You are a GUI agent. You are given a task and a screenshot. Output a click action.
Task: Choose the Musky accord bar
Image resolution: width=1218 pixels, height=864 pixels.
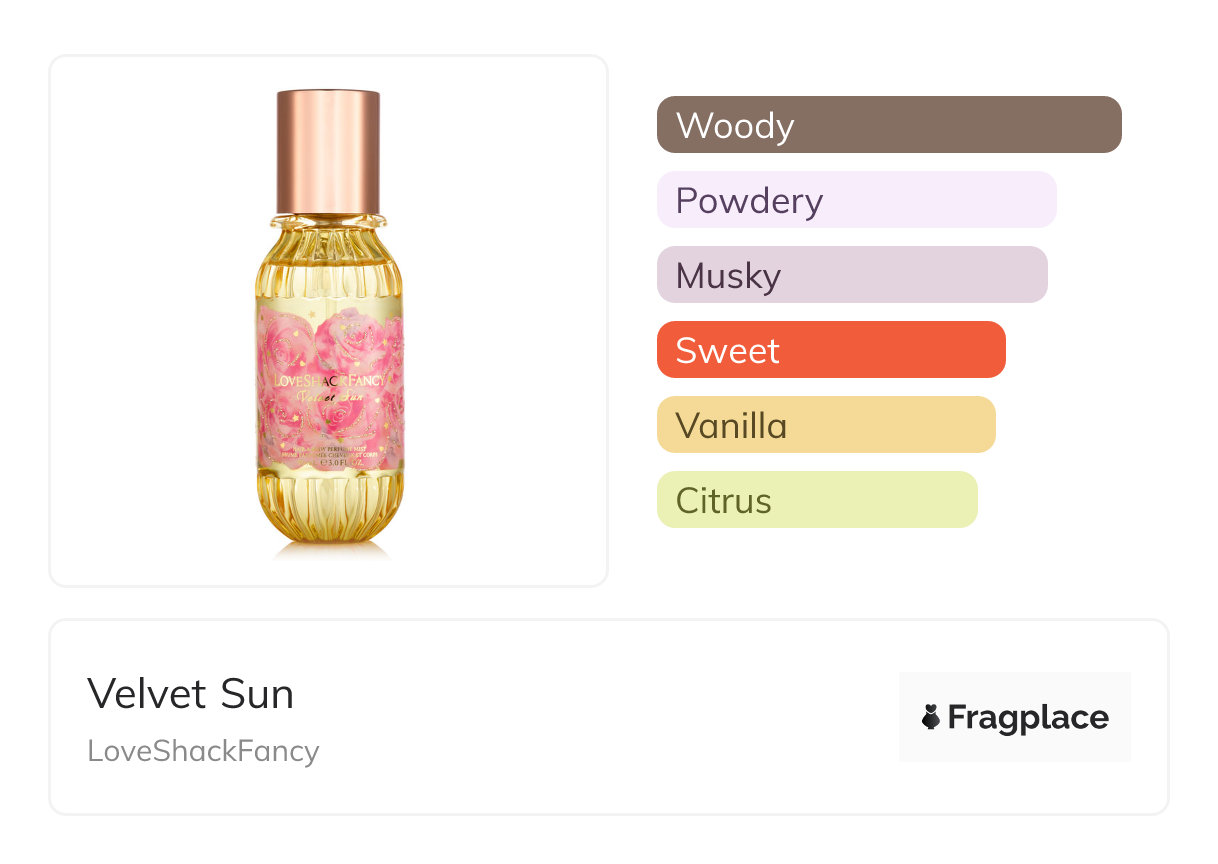tap(851, 275)
